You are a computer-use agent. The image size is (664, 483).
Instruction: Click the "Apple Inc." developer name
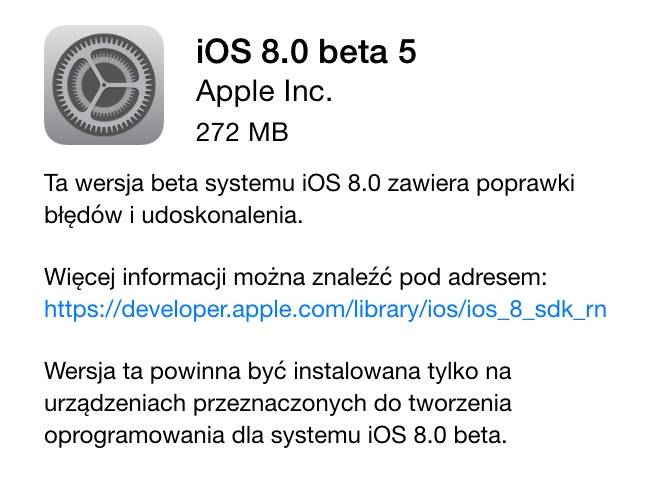[x=264, y=91]
